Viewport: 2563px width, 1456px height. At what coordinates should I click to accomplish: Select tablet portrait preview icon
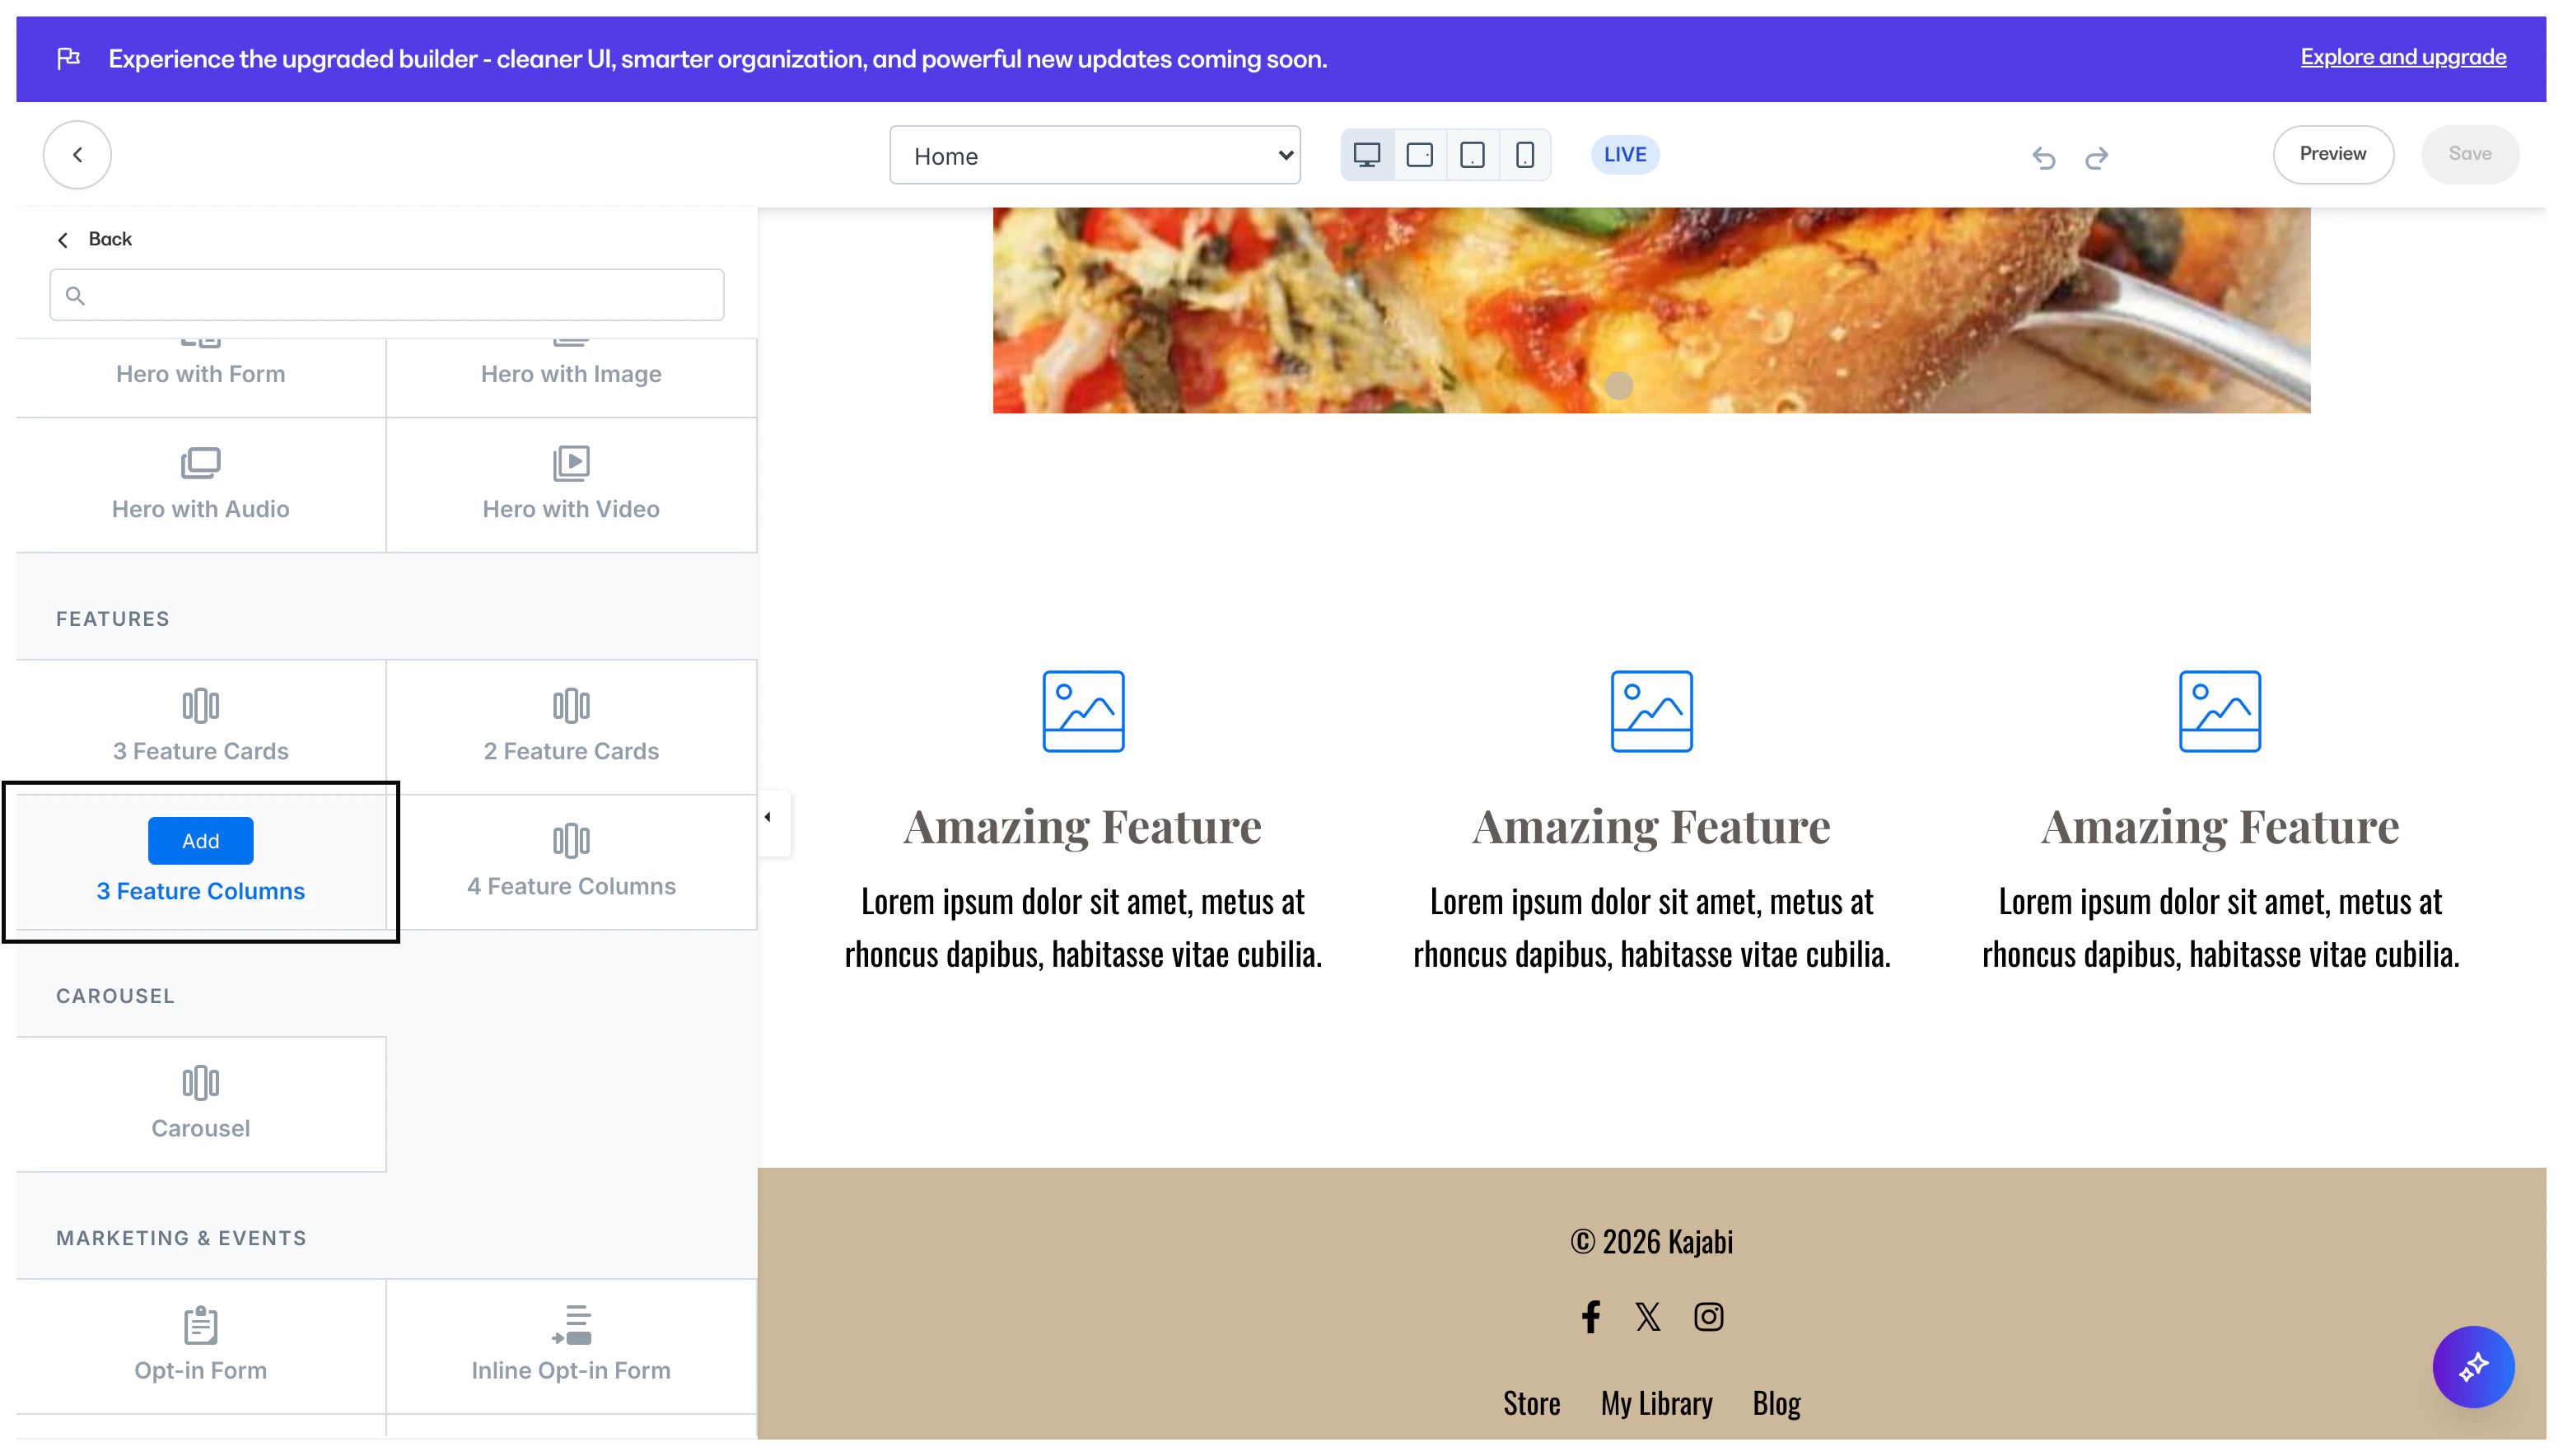click(1472, 155)
